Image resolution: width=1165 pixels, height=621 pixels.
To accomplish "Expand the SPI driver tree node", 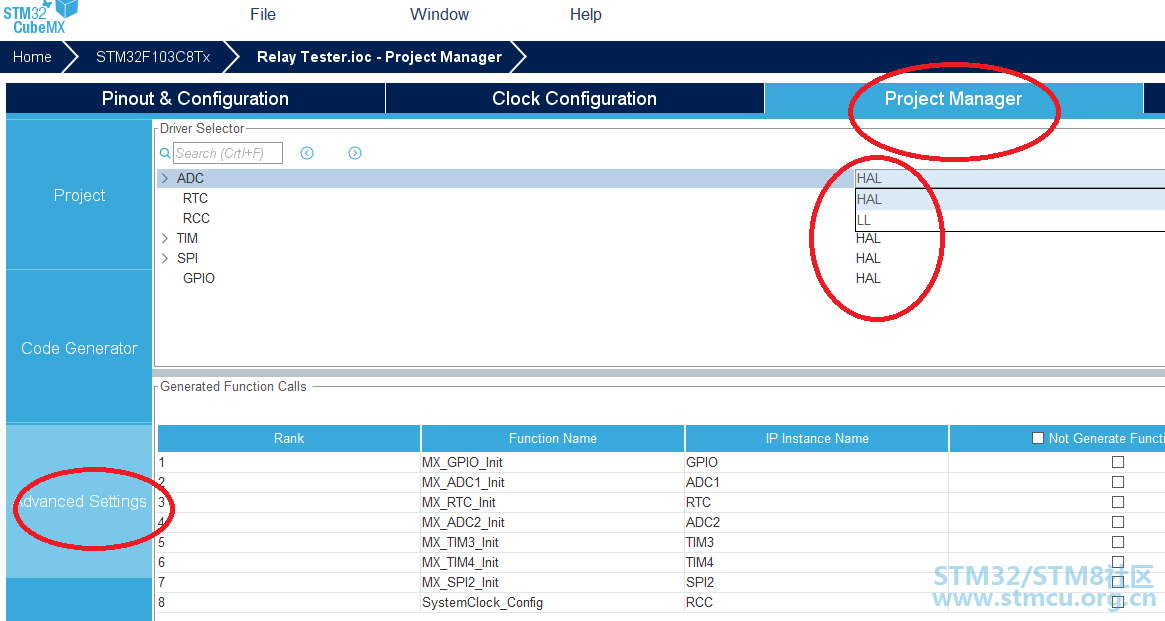I will point(165,259).
